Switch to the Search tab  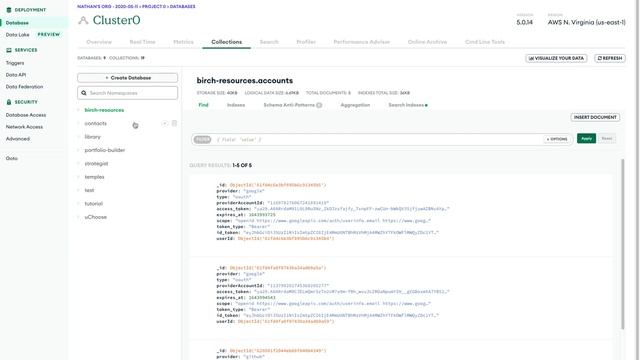point(269,42)
